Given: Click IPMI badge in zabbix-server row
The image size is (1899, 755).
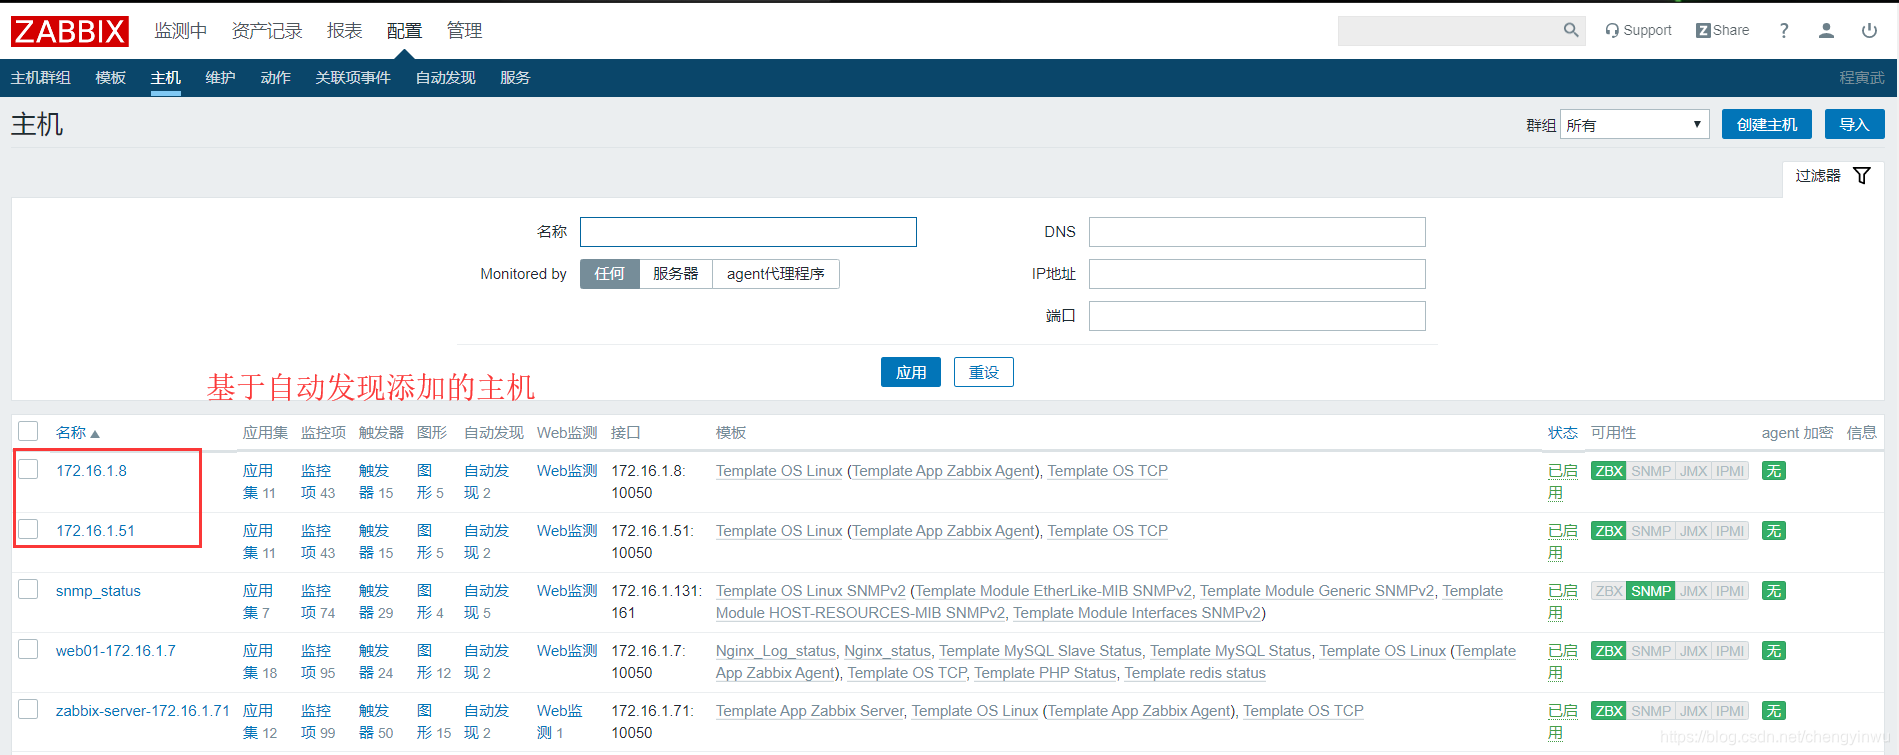Looking at the screenshot, I should tap(1730, 711).
